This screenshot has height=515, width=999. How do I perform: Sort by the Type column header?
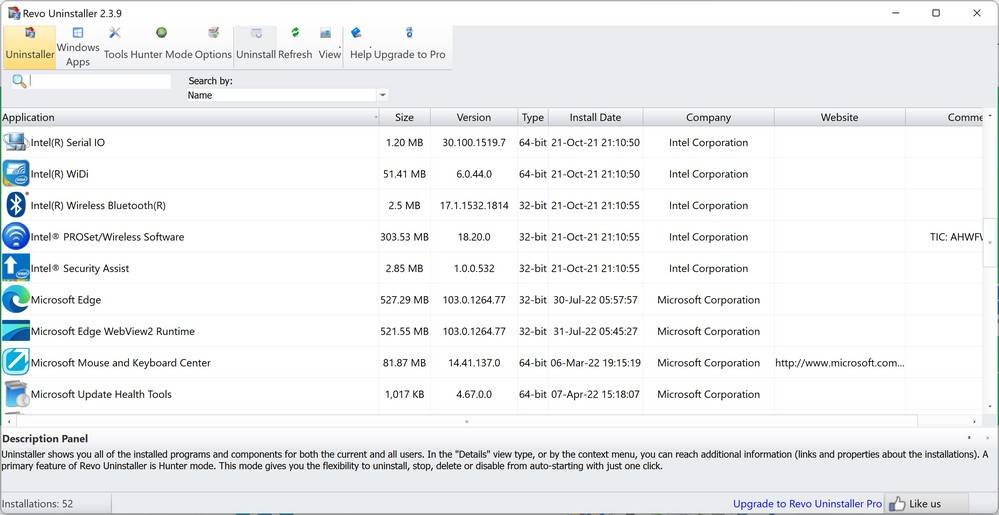533,117
